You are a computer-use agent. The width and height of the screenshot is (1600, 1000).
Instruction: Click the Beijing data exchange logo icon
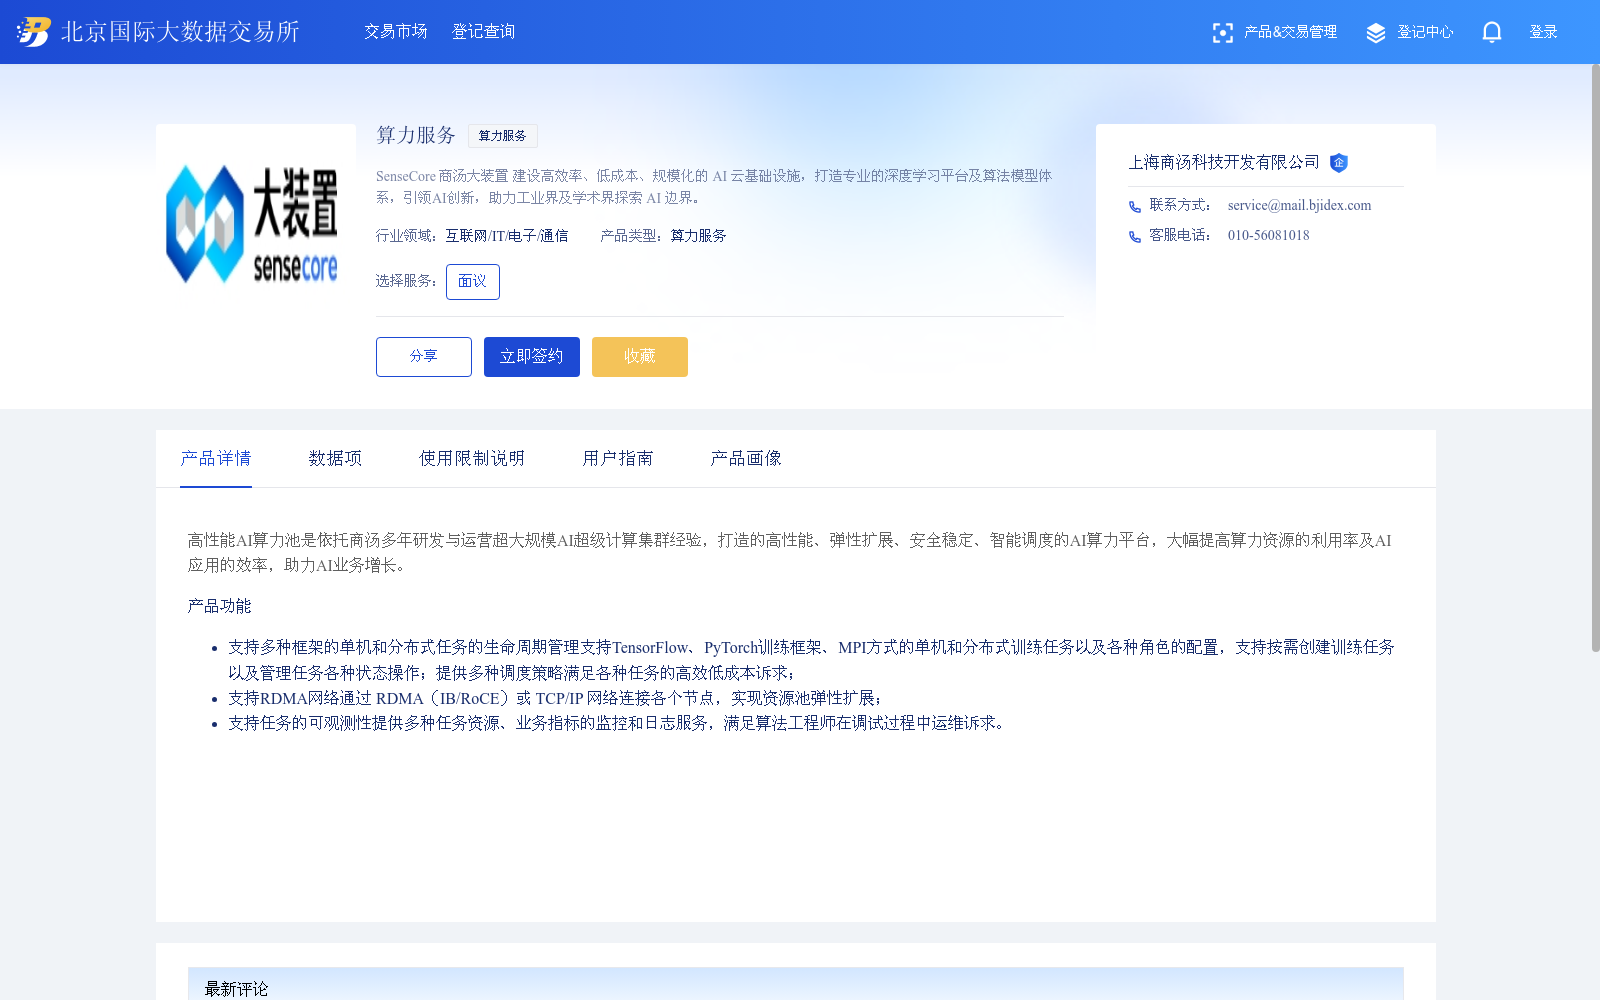(x=34, y=32)
